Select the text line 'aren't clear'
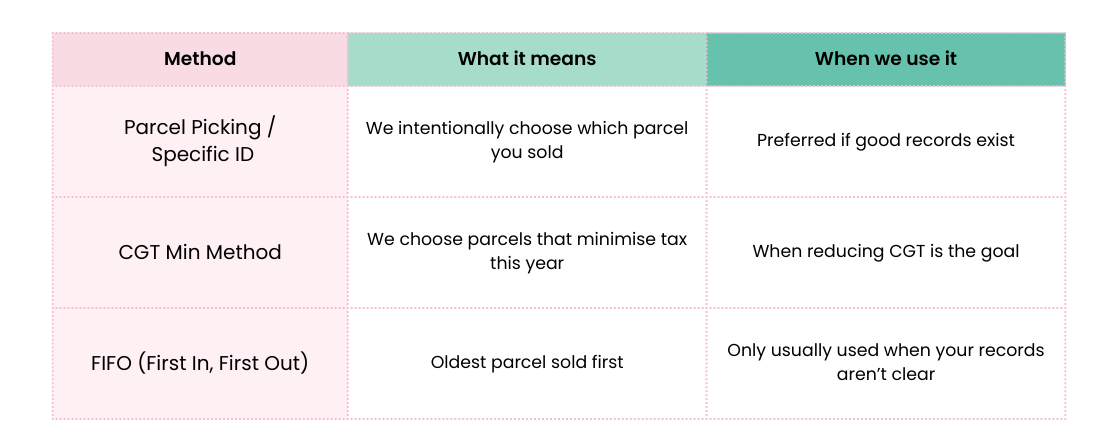The image size is (1118, 448). [885, 375]
